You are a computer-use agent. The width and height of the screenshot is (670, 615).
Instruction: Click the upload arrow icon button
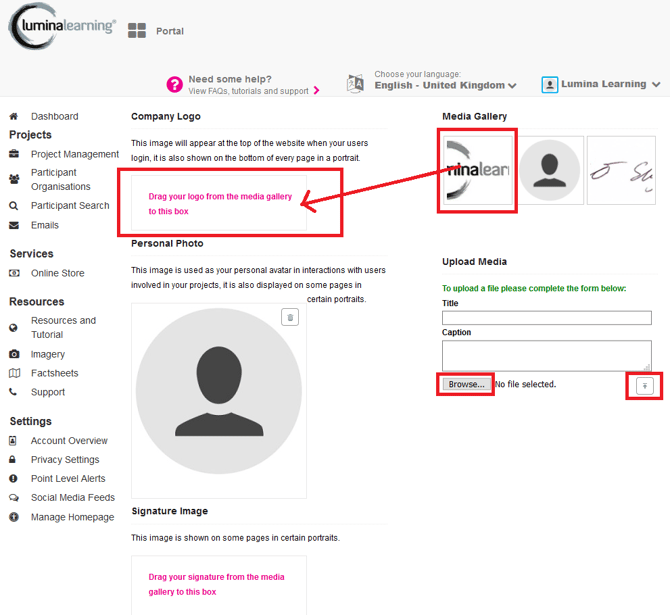click(644, 386)
